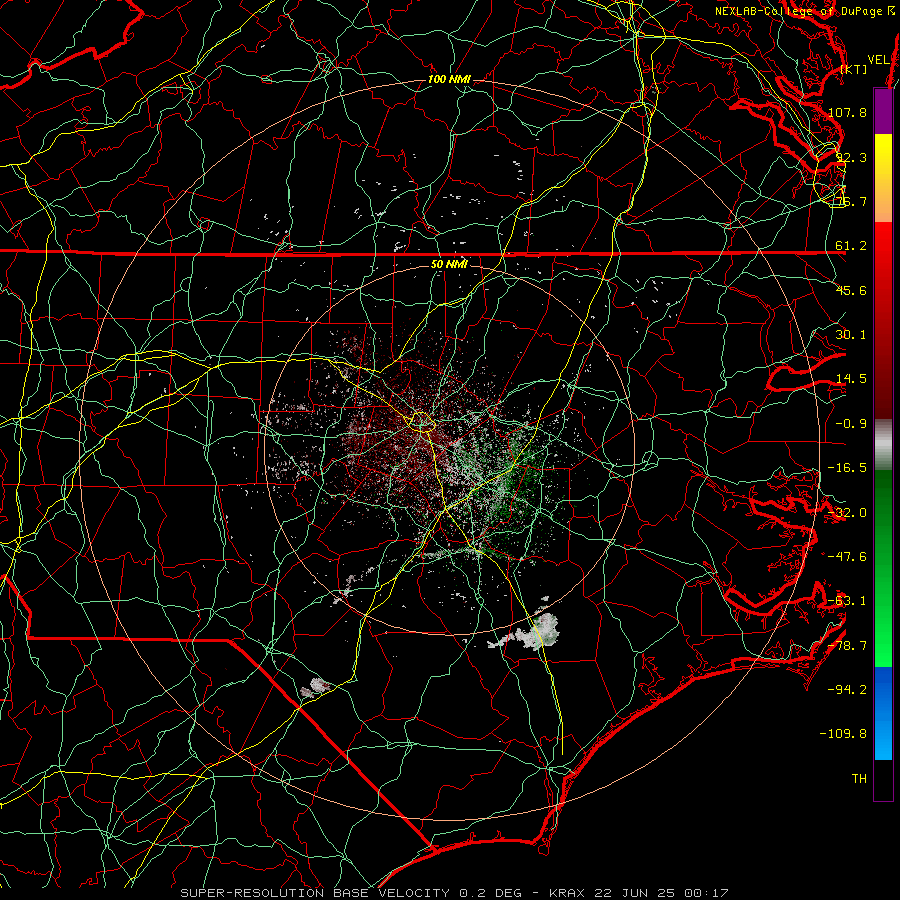Image resolution: width=900 pixels, height=900 pixels.
Task: Select the 76.7 velocity scale value
Action: [851, 201]
